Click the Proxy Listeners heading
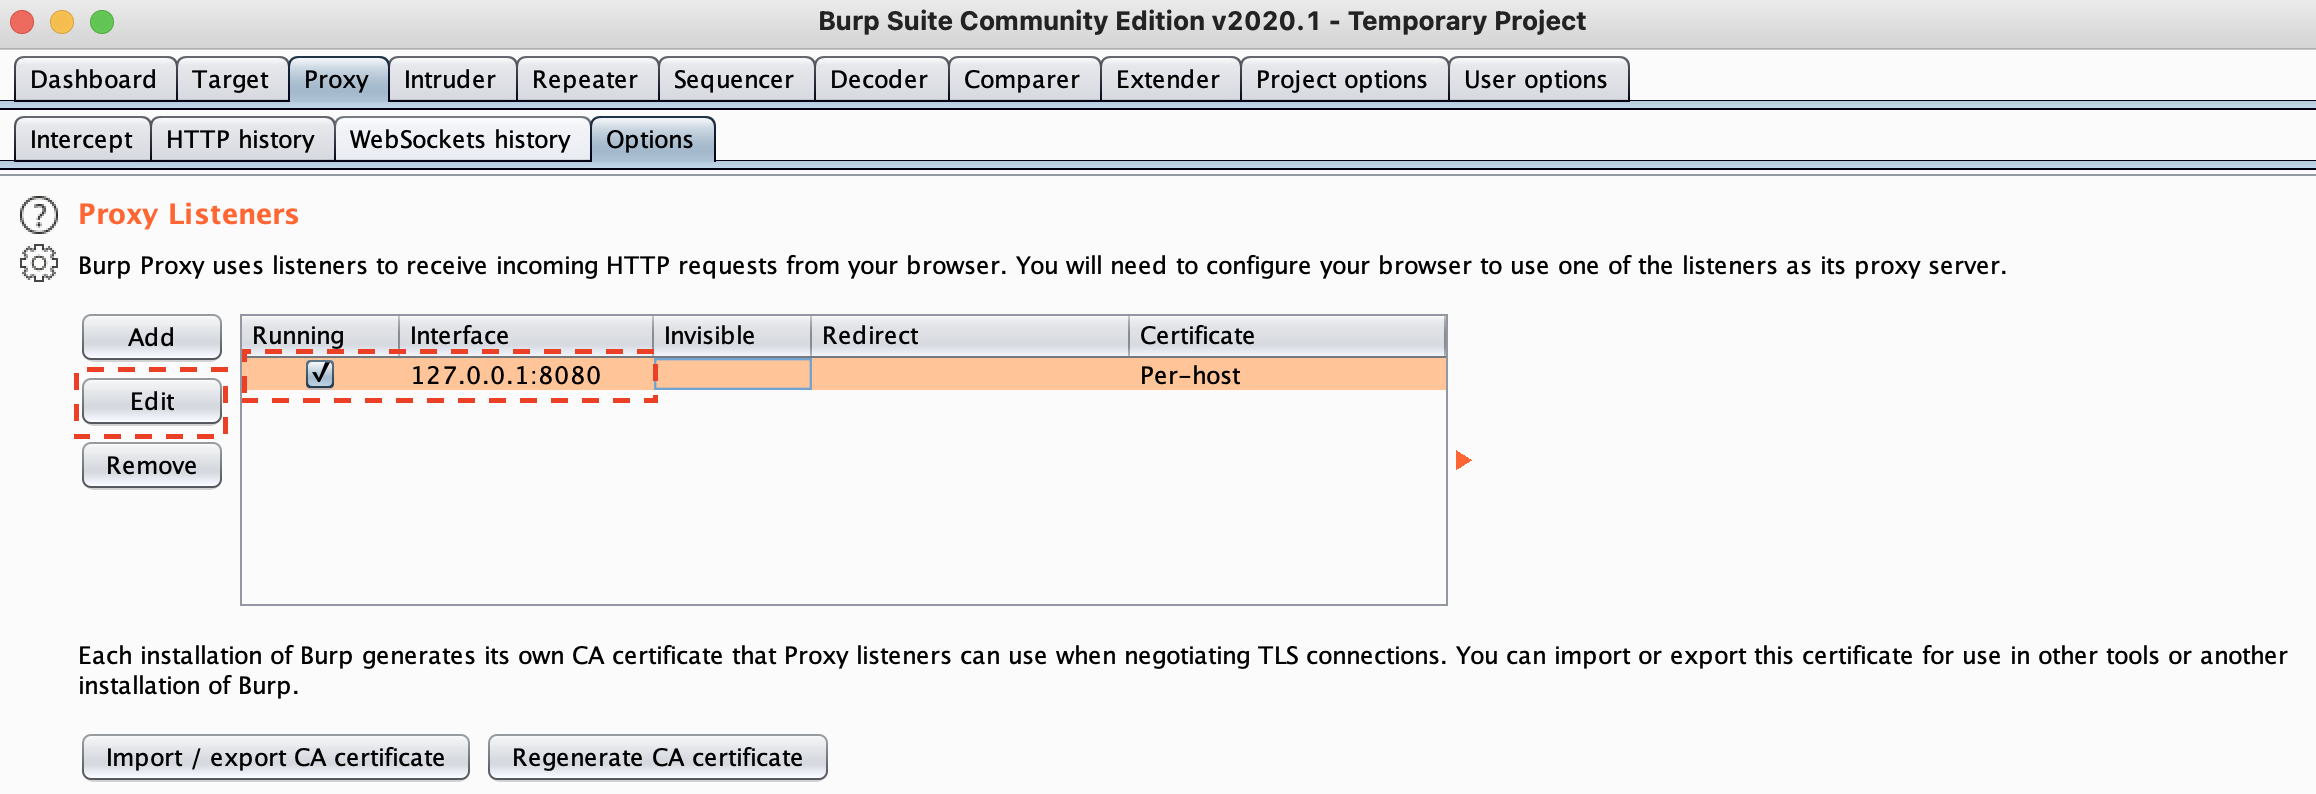 pos(189,214)
